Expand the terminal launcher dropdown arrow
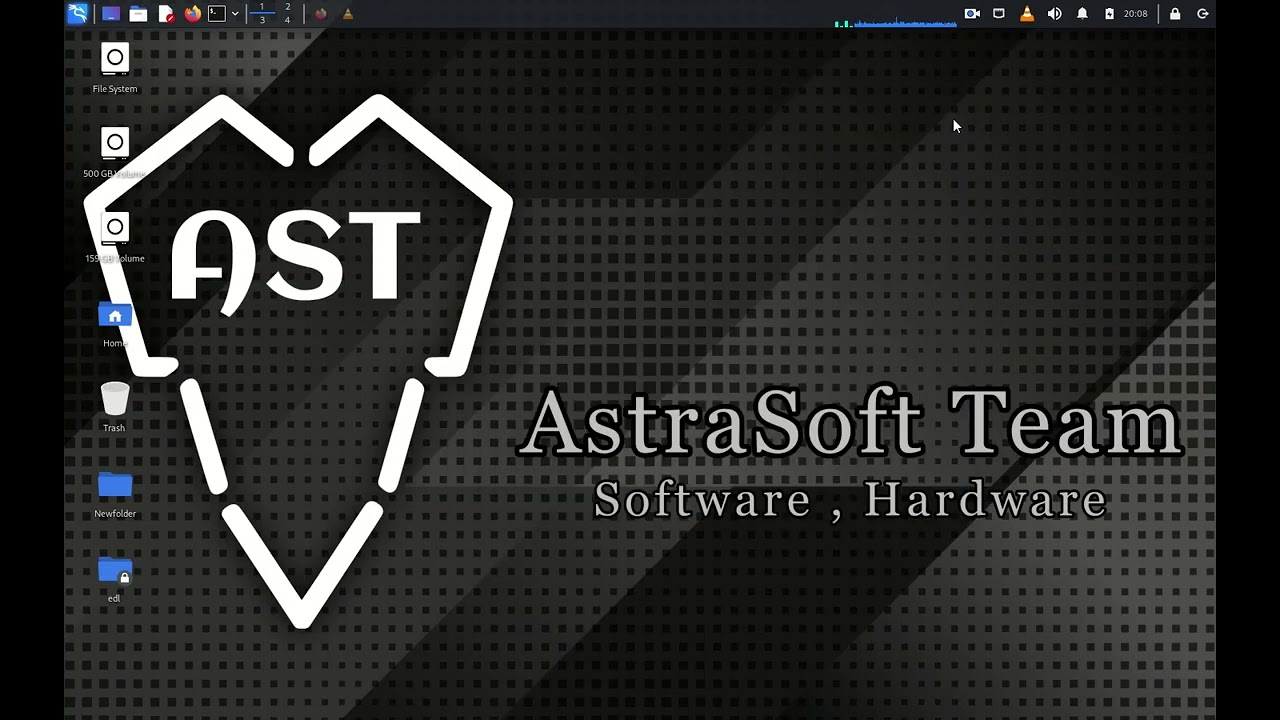The height and width of the screenshot is (720, 1280). click(x=235, y=14)
